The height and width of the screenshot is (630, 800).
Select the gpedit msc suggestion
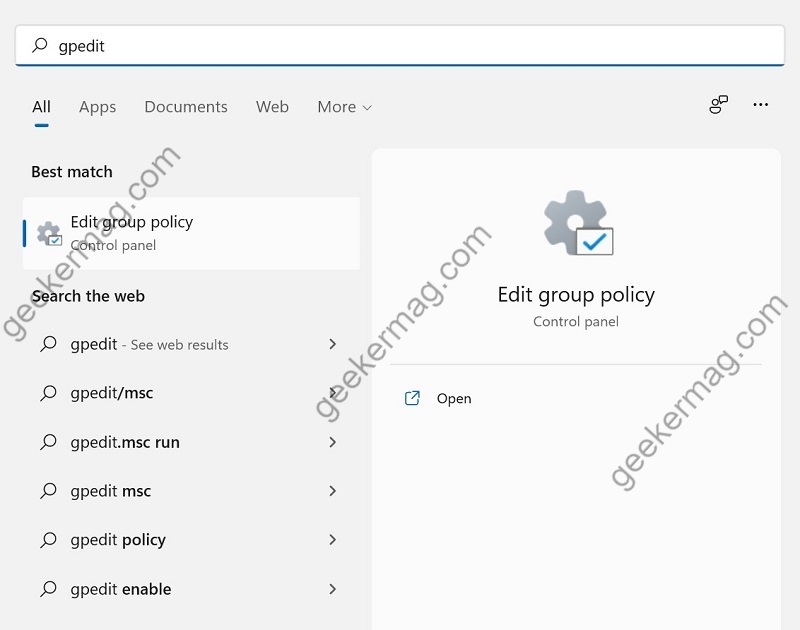coord(189,491)
